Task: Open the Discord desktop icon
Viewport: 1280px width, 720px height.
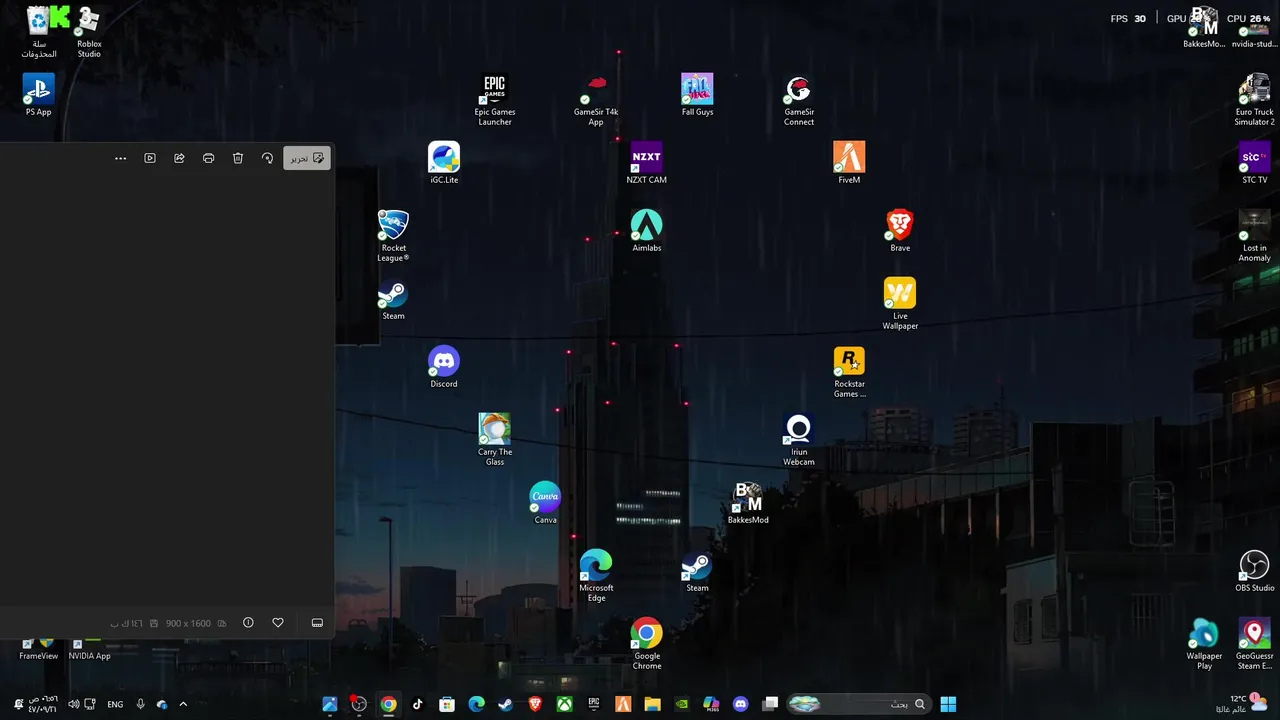Action: coord(444,367)
